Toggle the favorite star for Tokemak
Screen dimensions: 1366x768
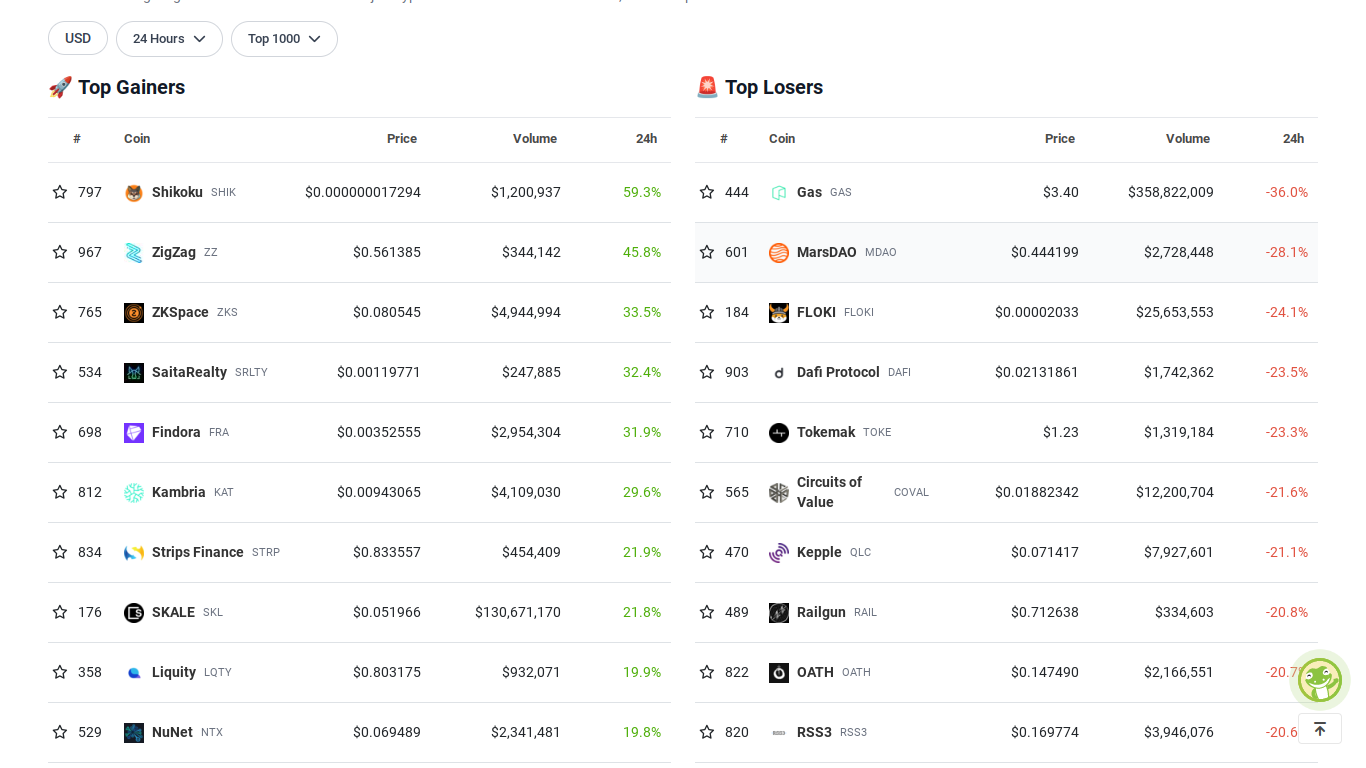(x=707, y=432)
